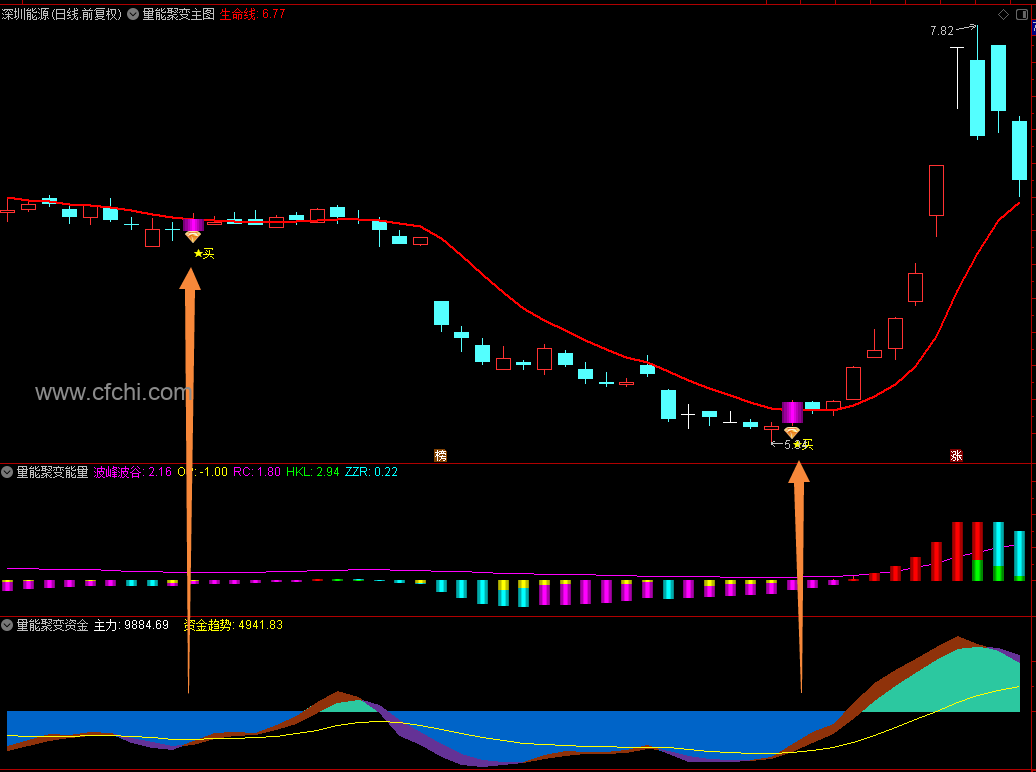The height and width of the screenshot is (772, 1036).
Task: Click the ★买 signal near the chart low
Action: 803,445
